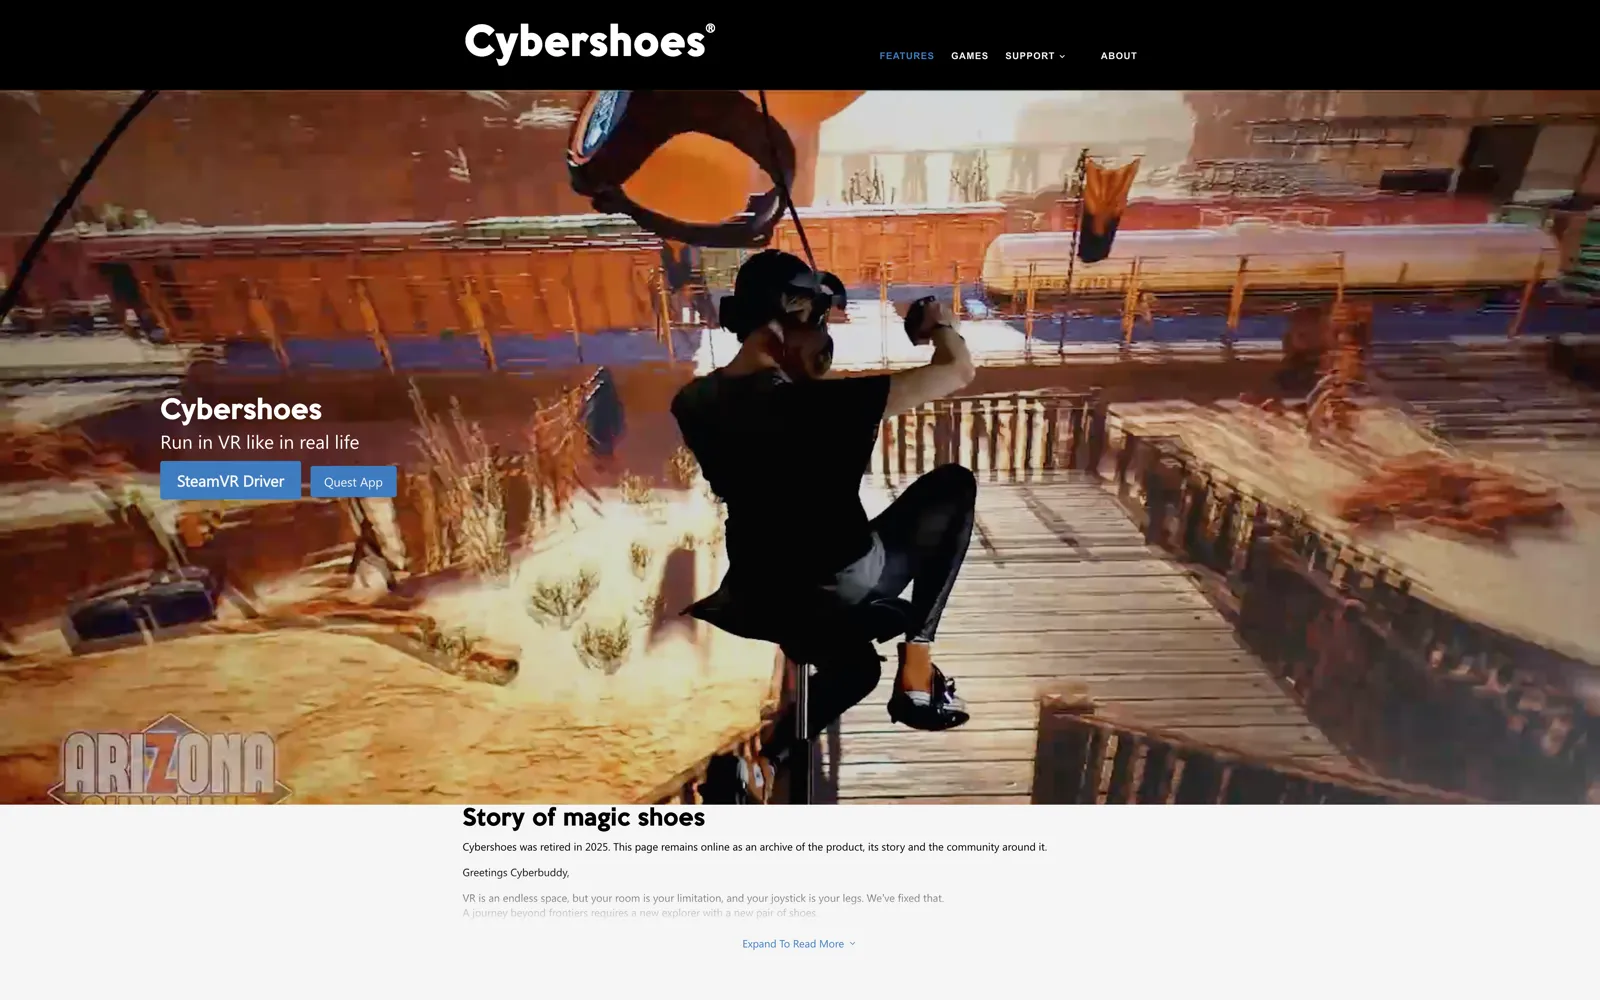Screen dimensions: 1600x1000
Task: Click the 'Cybershoes' hero title text
Action: pyautogui.click(x=241, y=409)
